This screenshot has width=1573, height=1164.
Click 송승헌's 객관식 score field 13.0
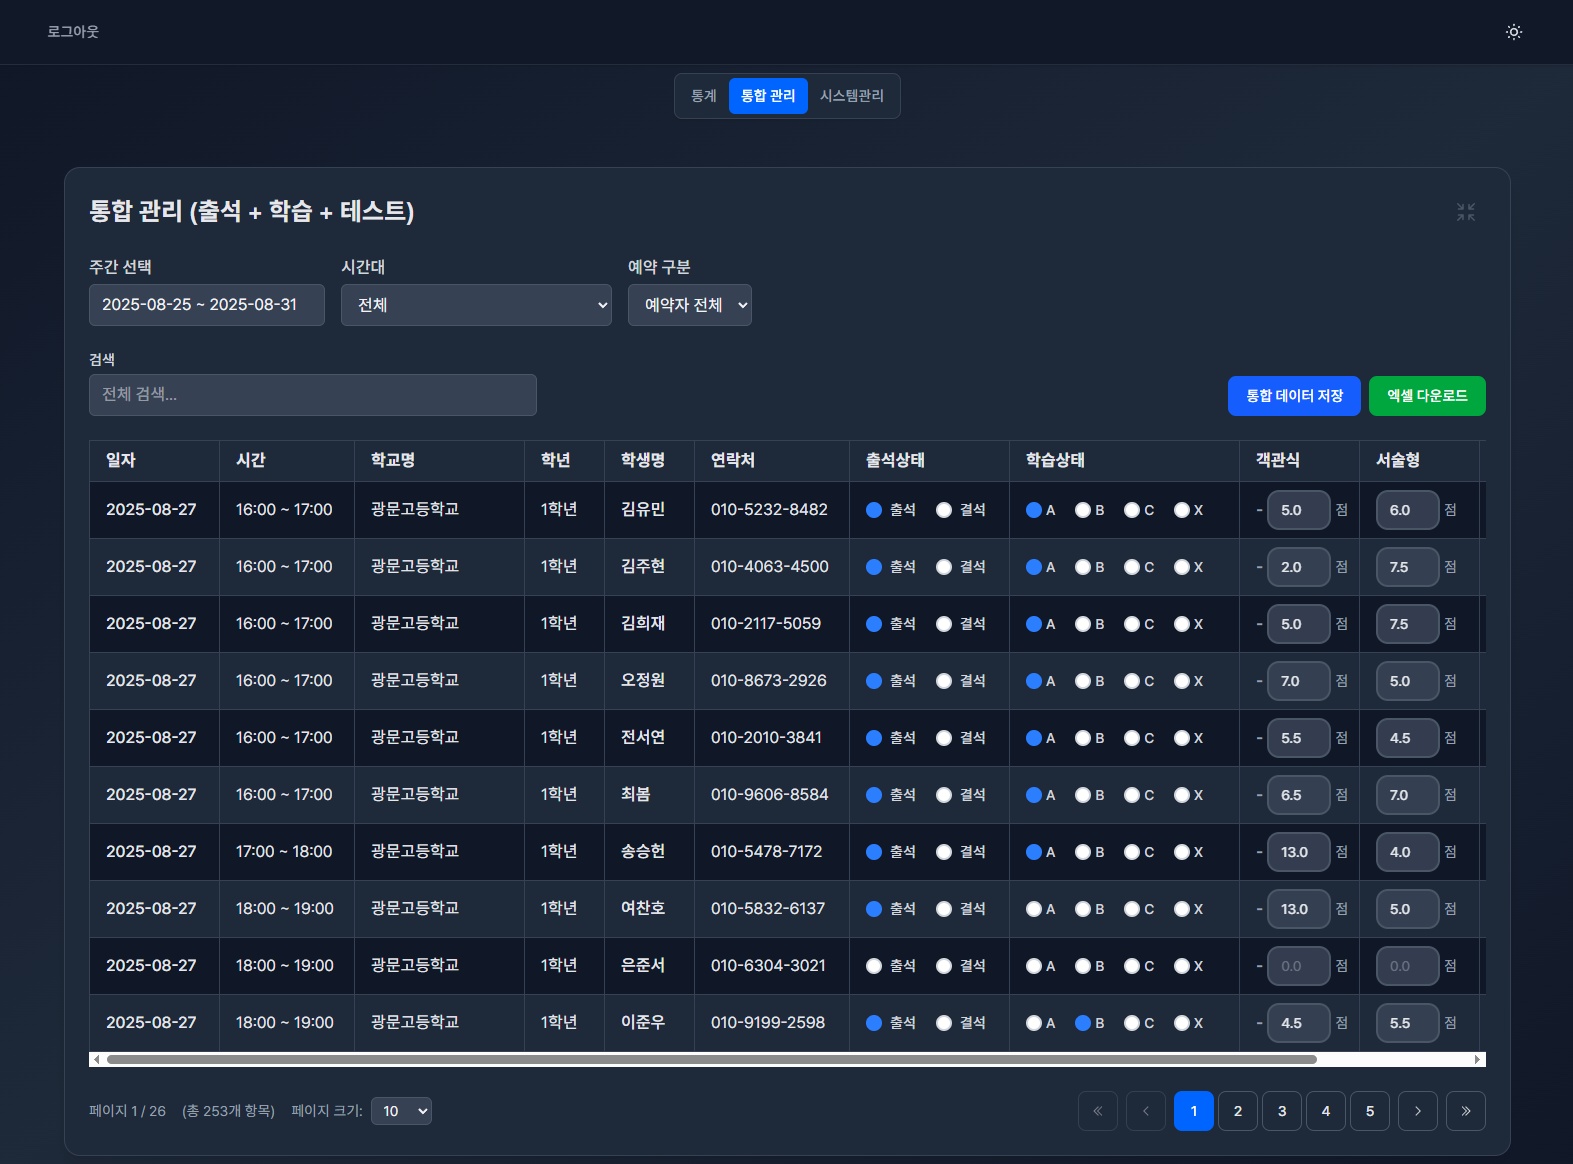(x=1299, y=852)
